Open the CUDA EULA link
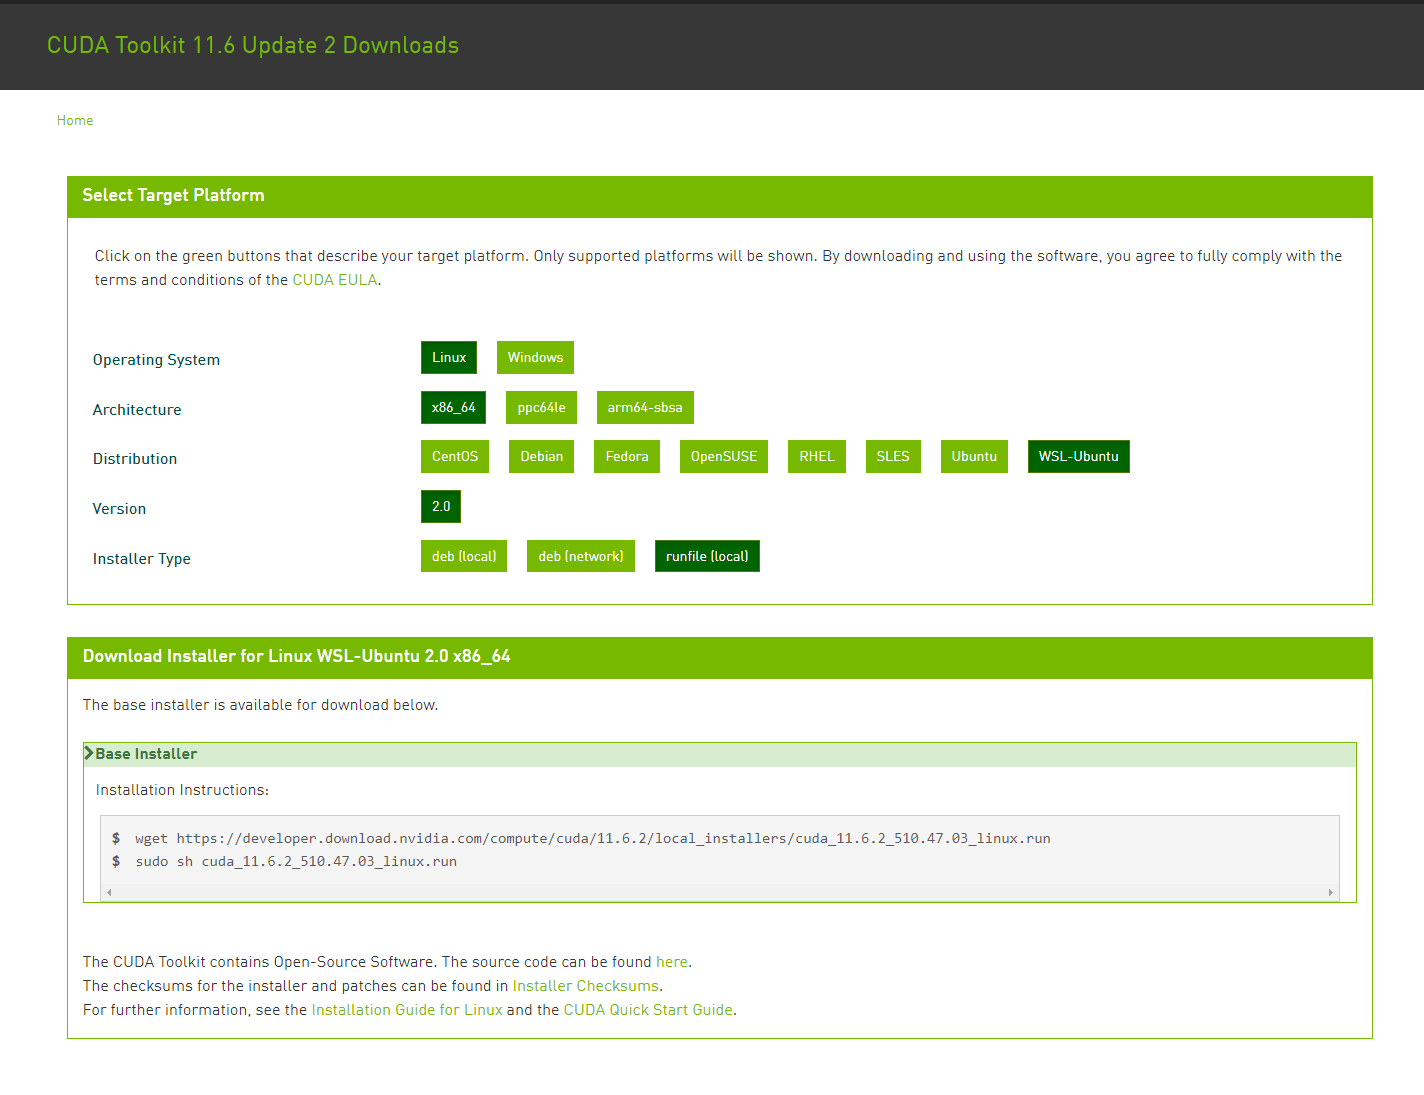 [x=334, y=280]
